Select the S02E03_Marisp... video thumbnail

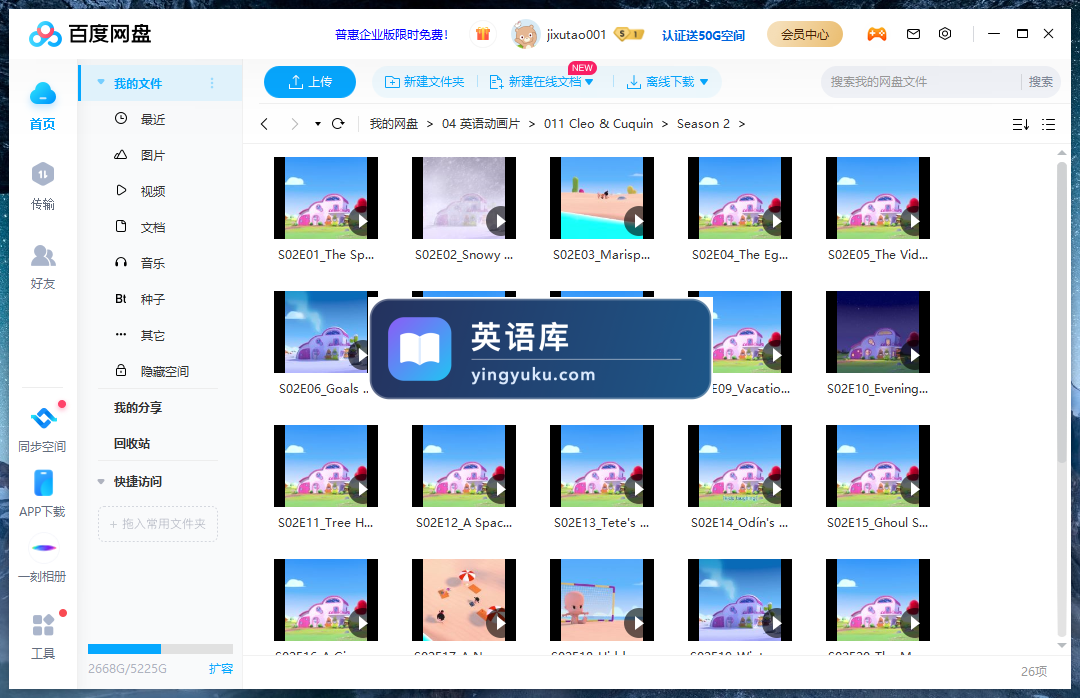(x=601, y=198)
